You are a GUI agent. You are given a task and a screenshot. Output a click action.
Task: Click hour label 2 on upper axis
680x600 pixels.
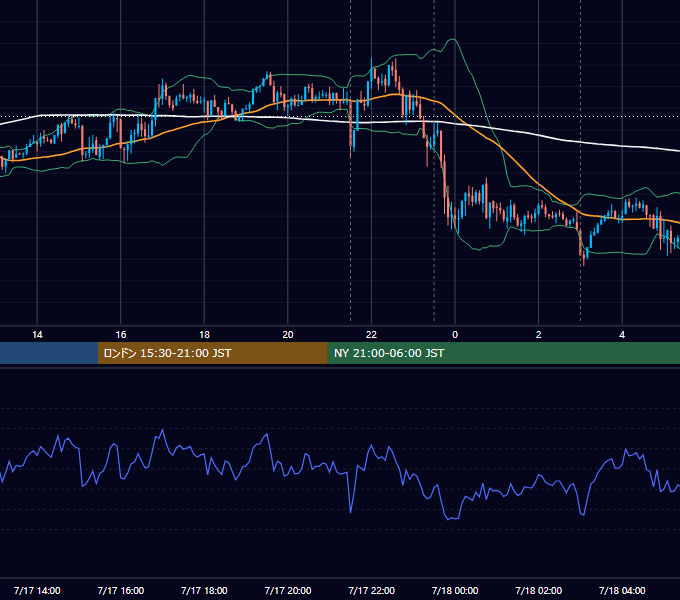(539, 335)
